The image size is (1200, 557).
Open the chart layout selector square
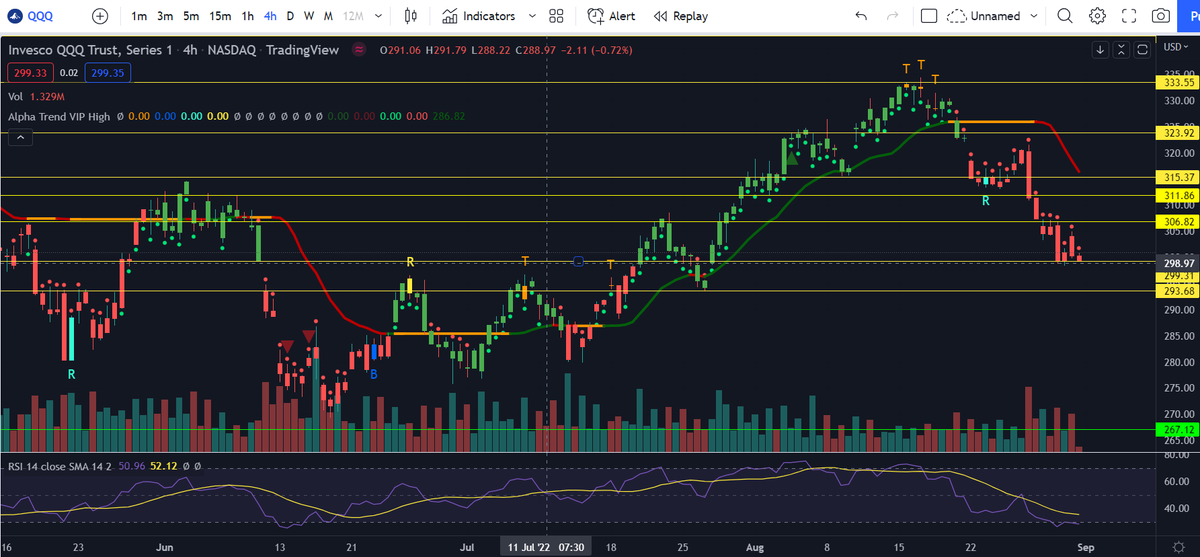929,16
